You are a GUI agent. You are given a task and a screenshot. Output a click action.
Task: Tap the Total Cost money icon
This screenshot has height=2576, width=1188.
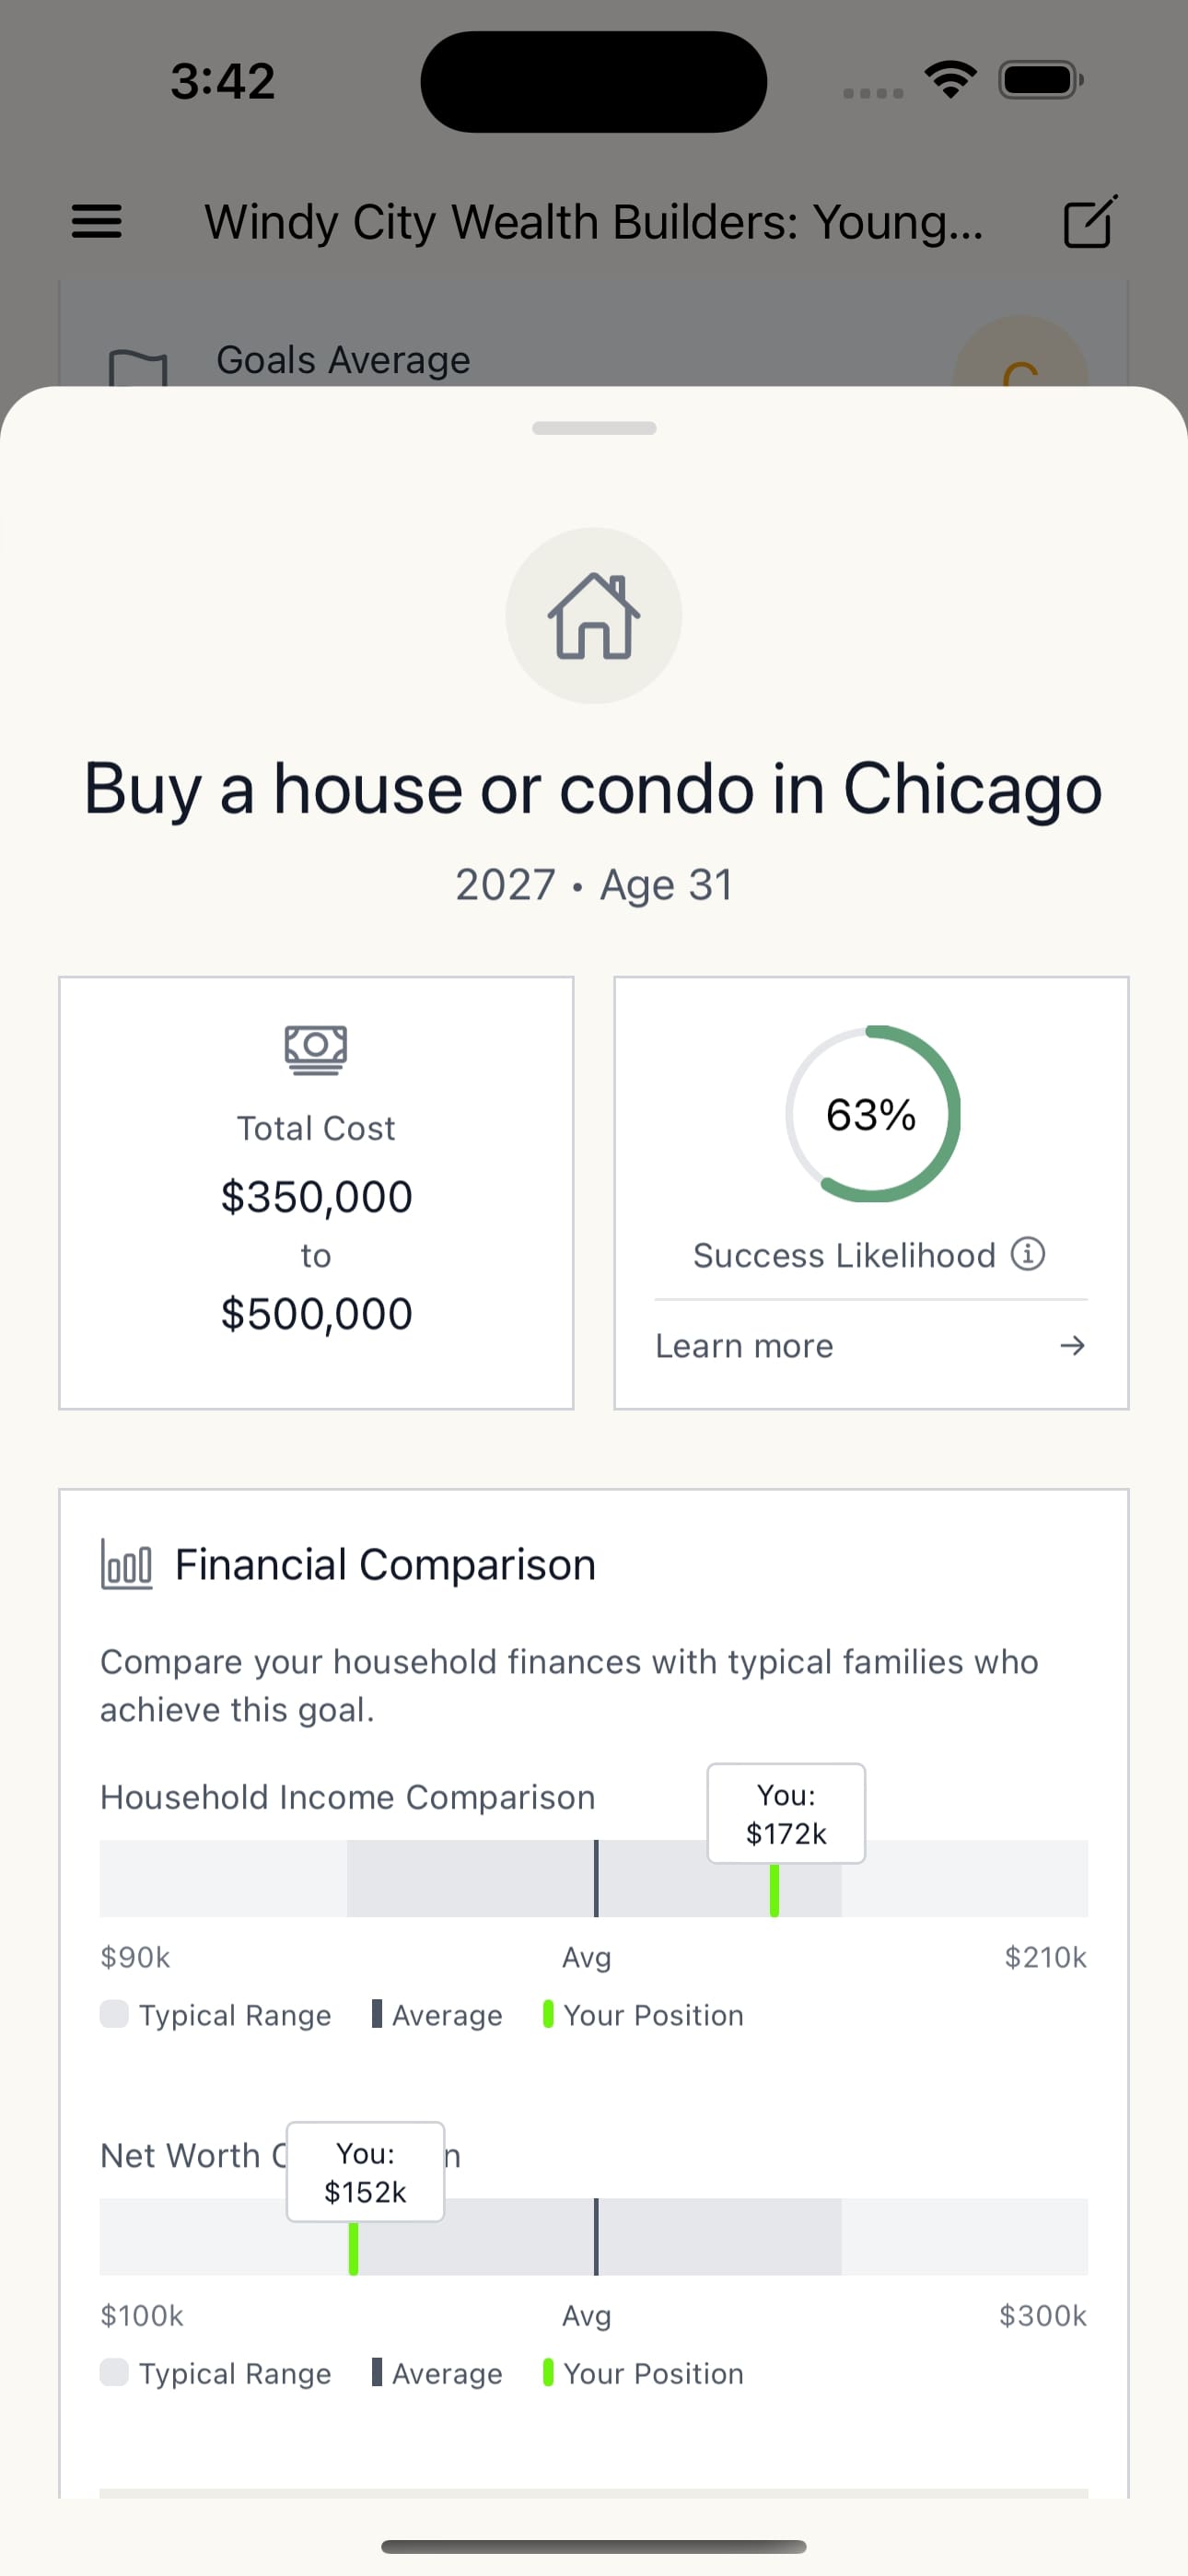(x=316, y=1049)
